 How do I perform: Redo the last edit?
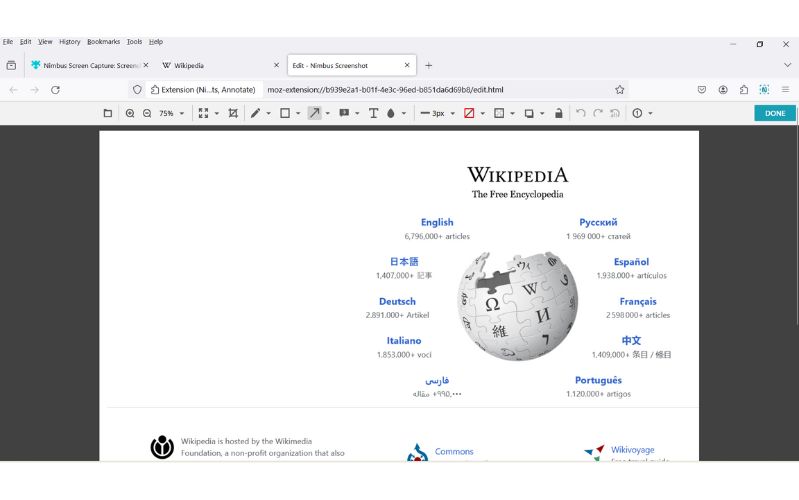coord(598,113)
